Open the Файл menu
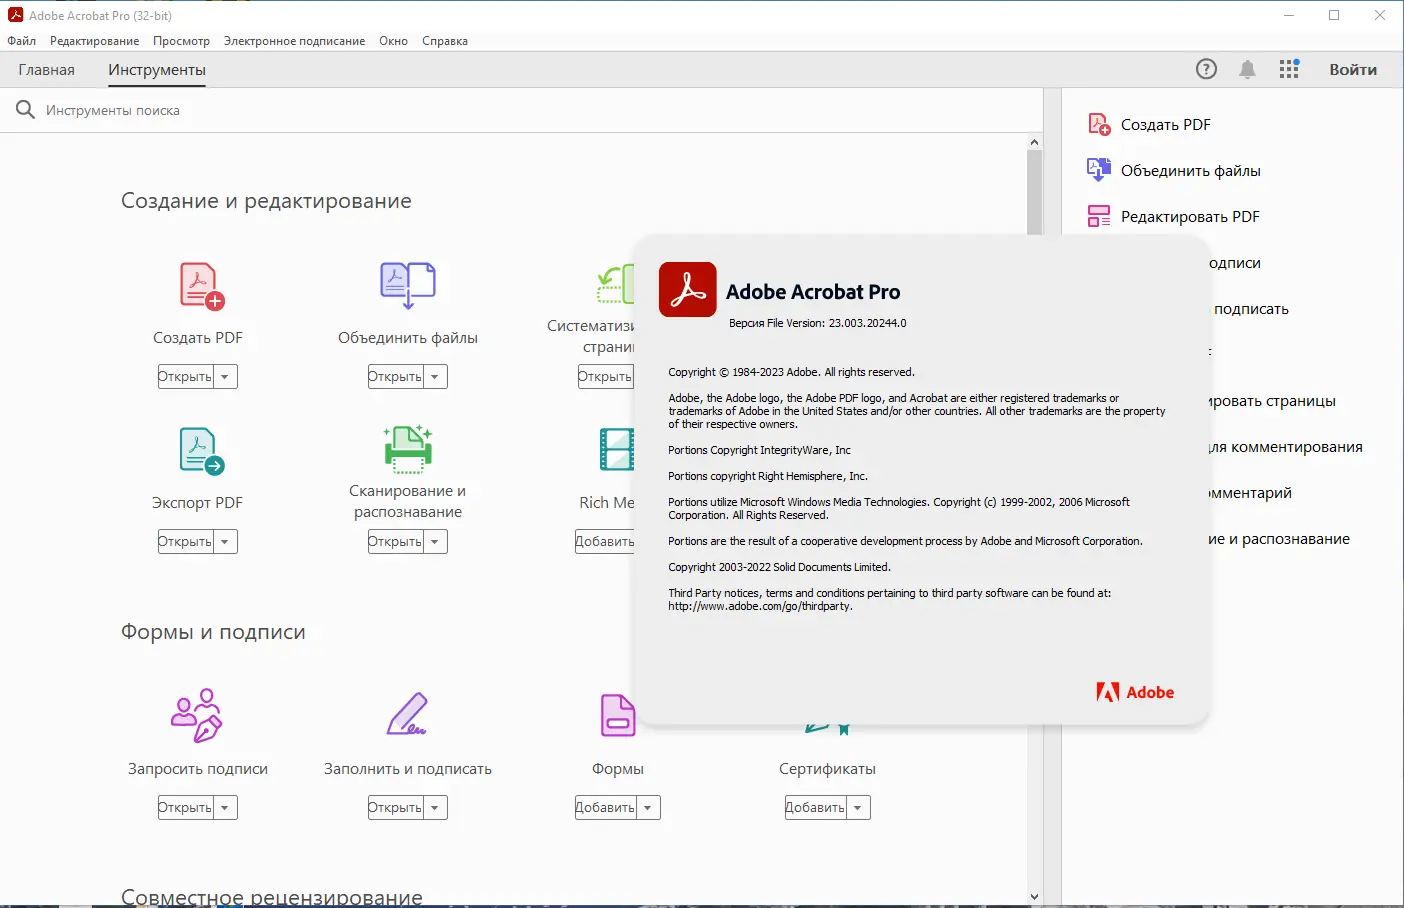Viewport: 1404px width, 908px height. (21, 41)
